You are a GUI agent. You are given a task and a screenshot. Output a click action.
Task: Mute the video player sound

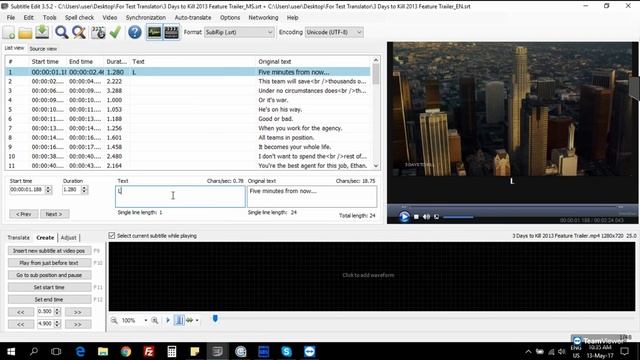pyautogui.click(x=427, y=217)
